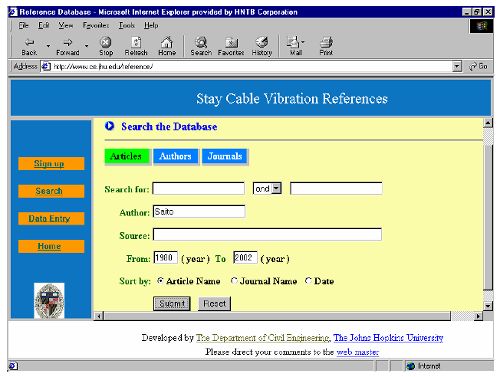Viewport: 500px width, 377px height.
Task: Click the status bar page icon
Action: [13, 366]
